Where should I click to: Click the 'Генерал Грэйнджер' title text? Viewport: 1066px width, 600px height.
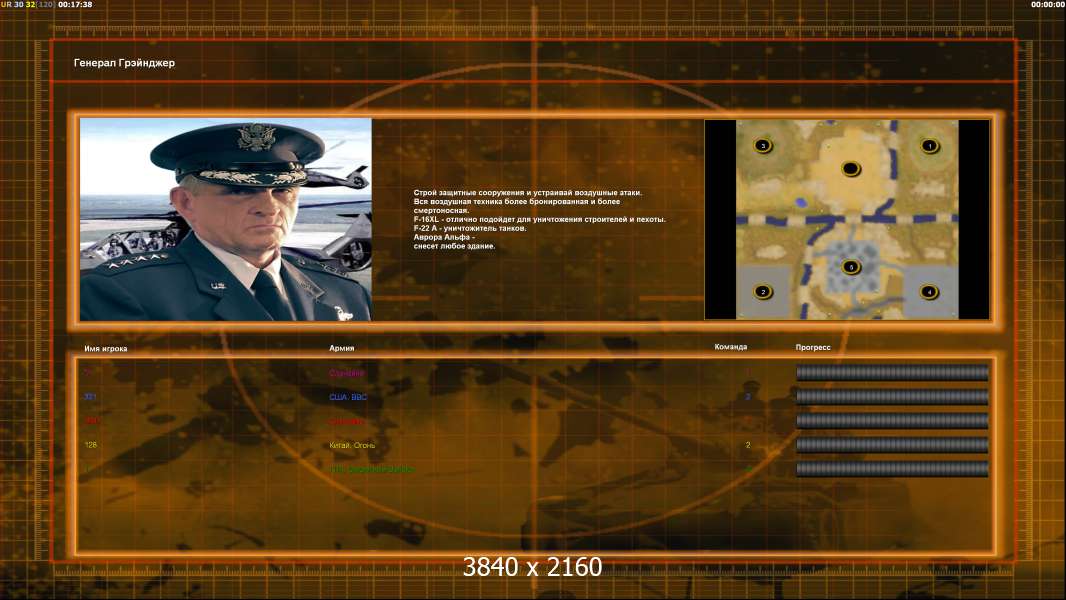coord(124,63)
